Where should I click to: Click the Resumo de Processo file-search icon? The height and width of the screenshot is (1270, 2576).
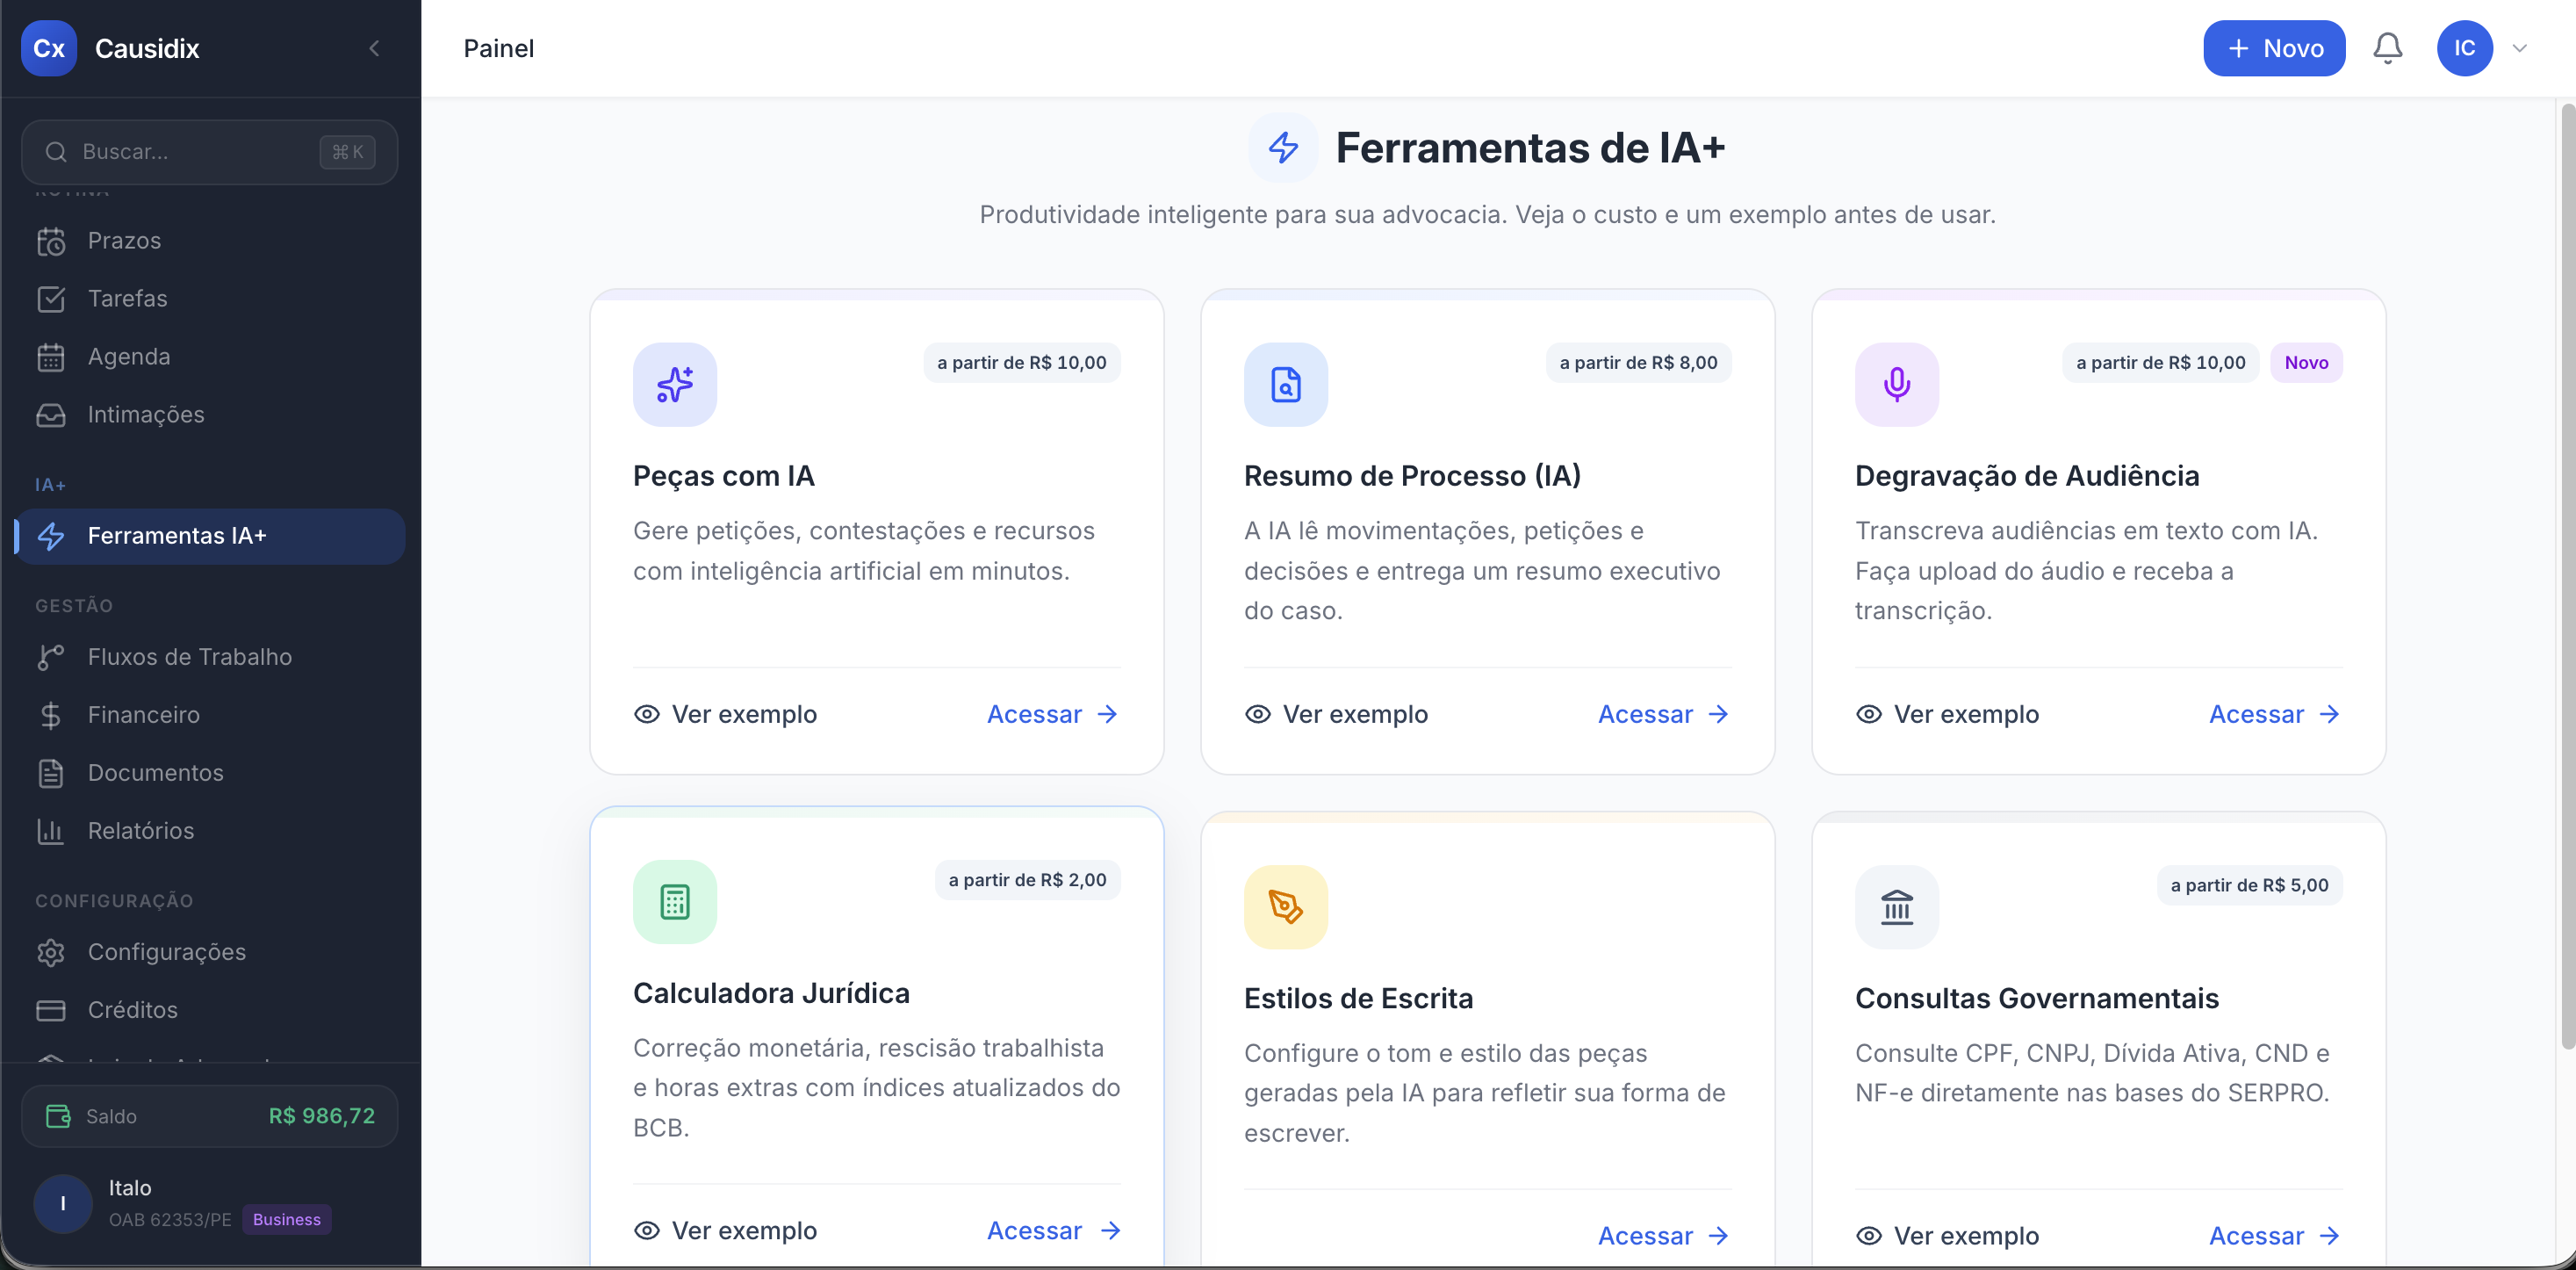point(1286,385)
